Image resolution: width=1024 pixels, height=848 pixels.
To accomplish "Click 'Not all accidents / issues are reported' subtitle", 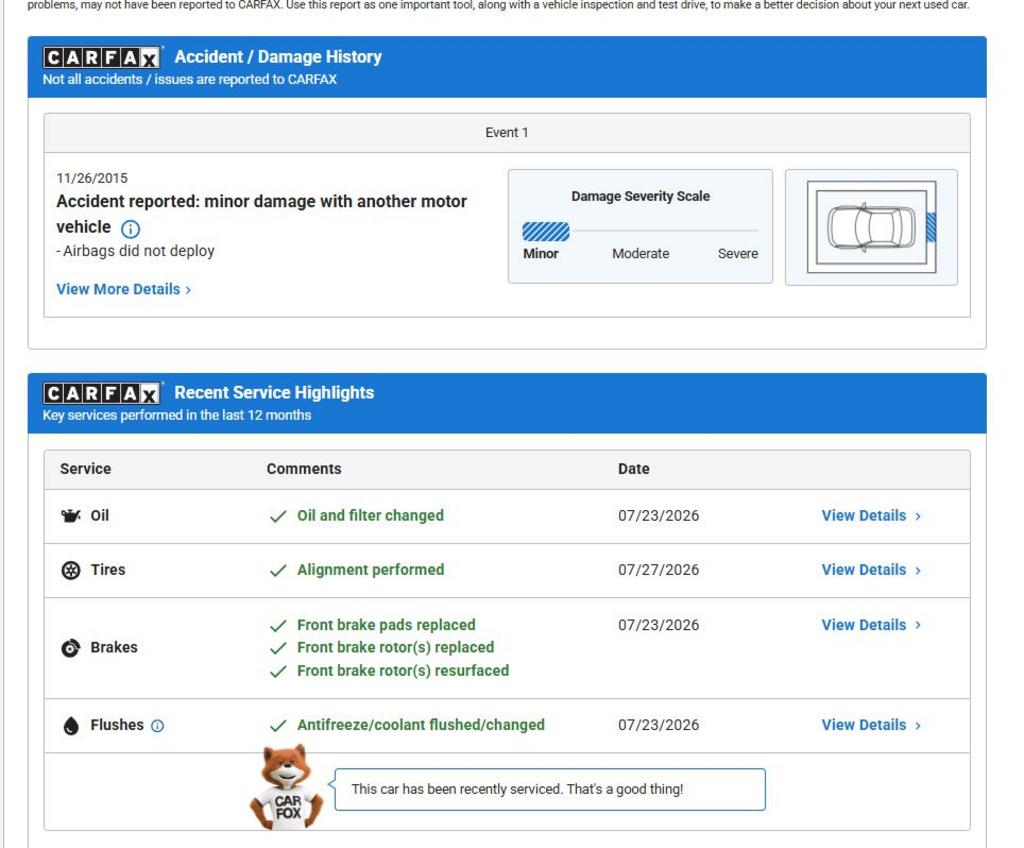I will click(x=190, y=80).
